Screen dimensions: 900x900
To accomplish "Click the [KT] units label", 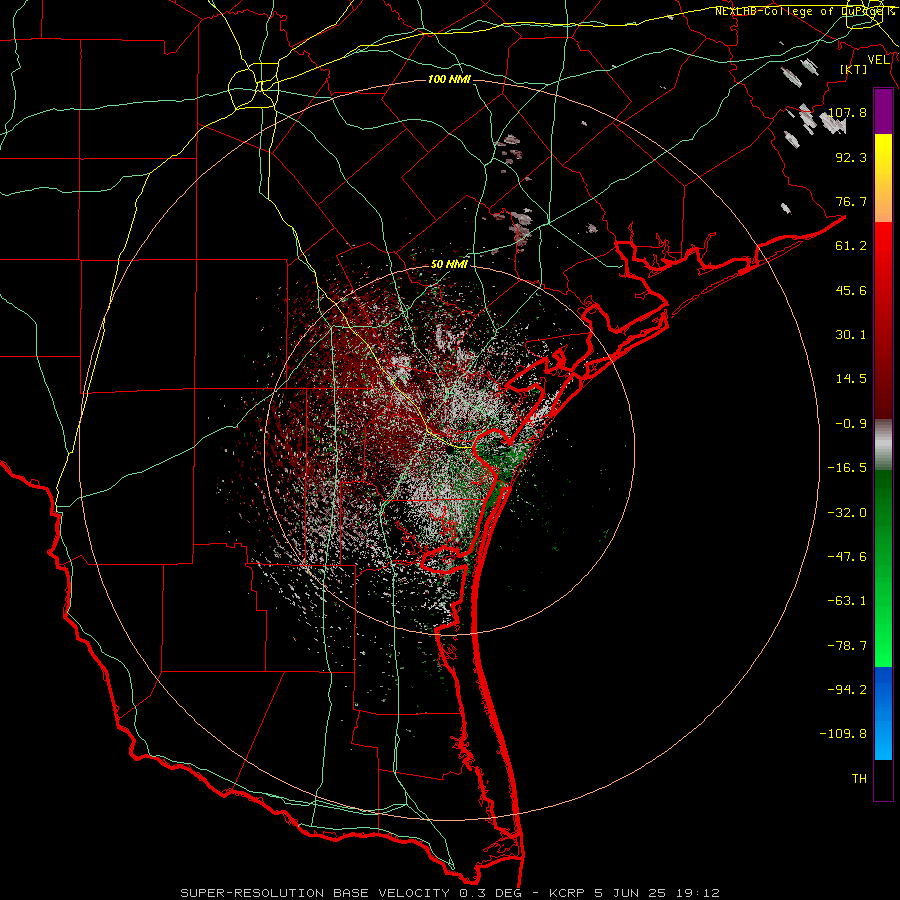I will click(x=854, y=69).
